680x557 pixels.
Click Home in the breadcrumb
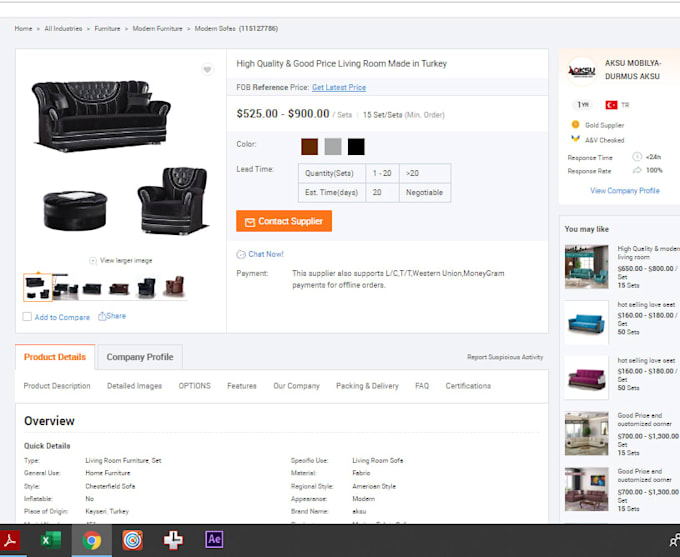coord(23,29)
